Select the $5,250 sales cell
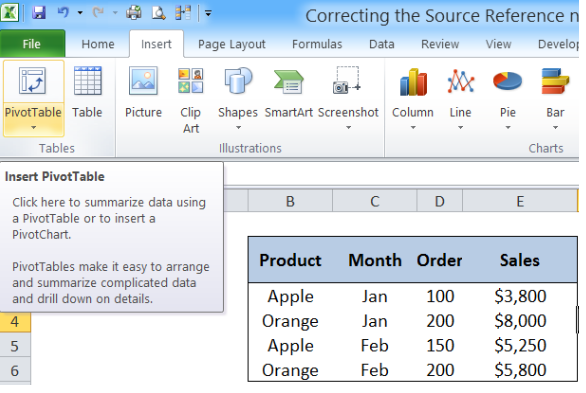The width and height of the screenshot is (586, 393). click(520, 346)
